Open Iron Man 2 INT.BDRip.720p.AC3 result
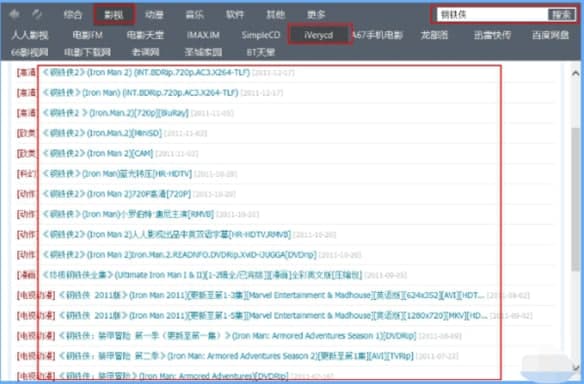Viewport: 584px width, 384px height. click(x=146, y=72)
